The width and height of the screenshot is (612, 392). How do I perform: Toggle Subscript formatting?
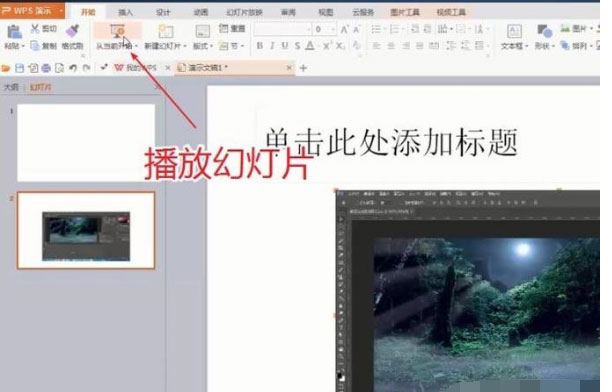340,46
